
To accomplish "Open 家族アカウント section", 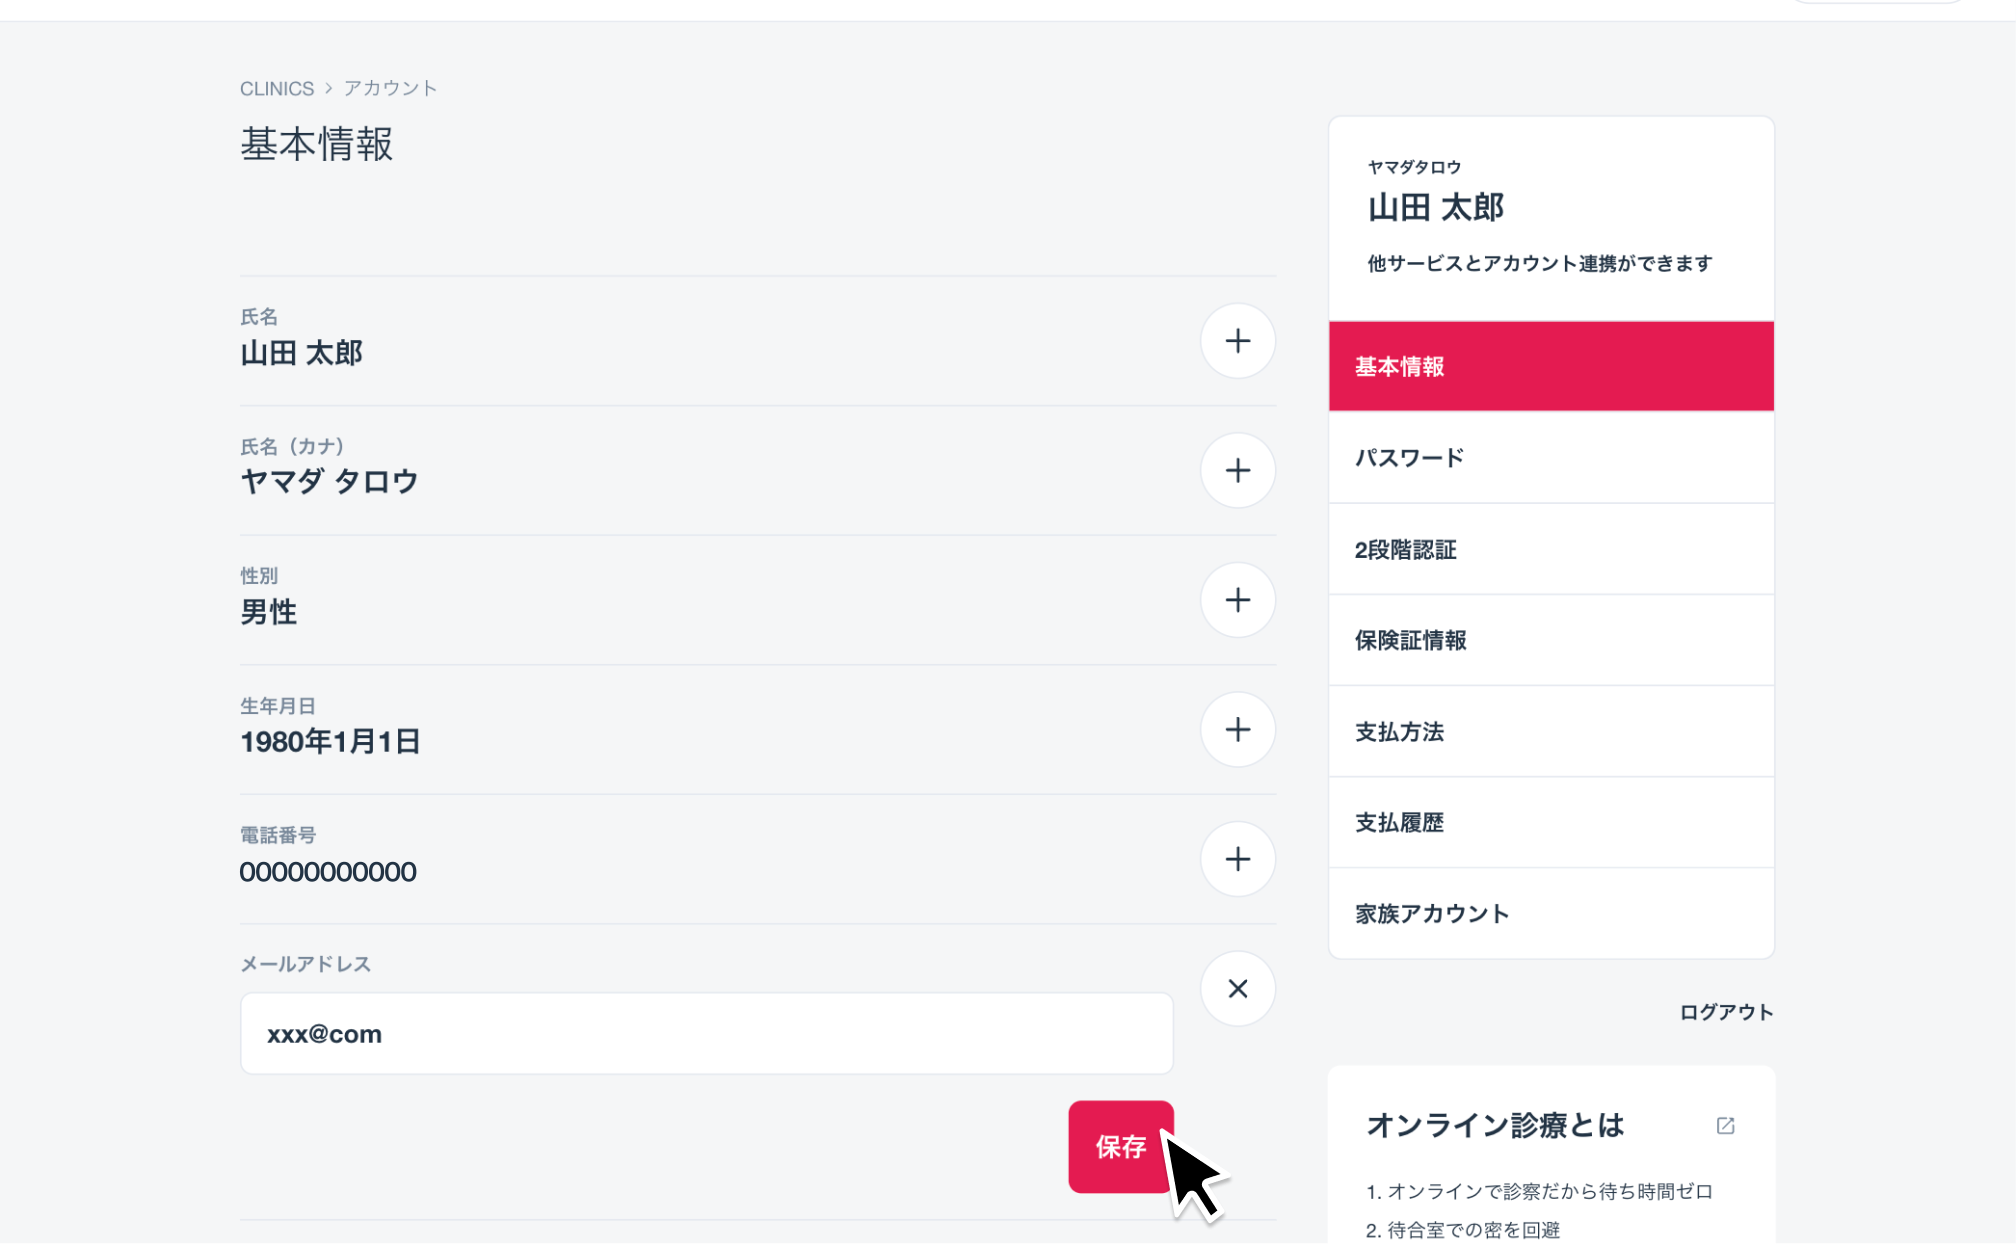I will 1550,914.
